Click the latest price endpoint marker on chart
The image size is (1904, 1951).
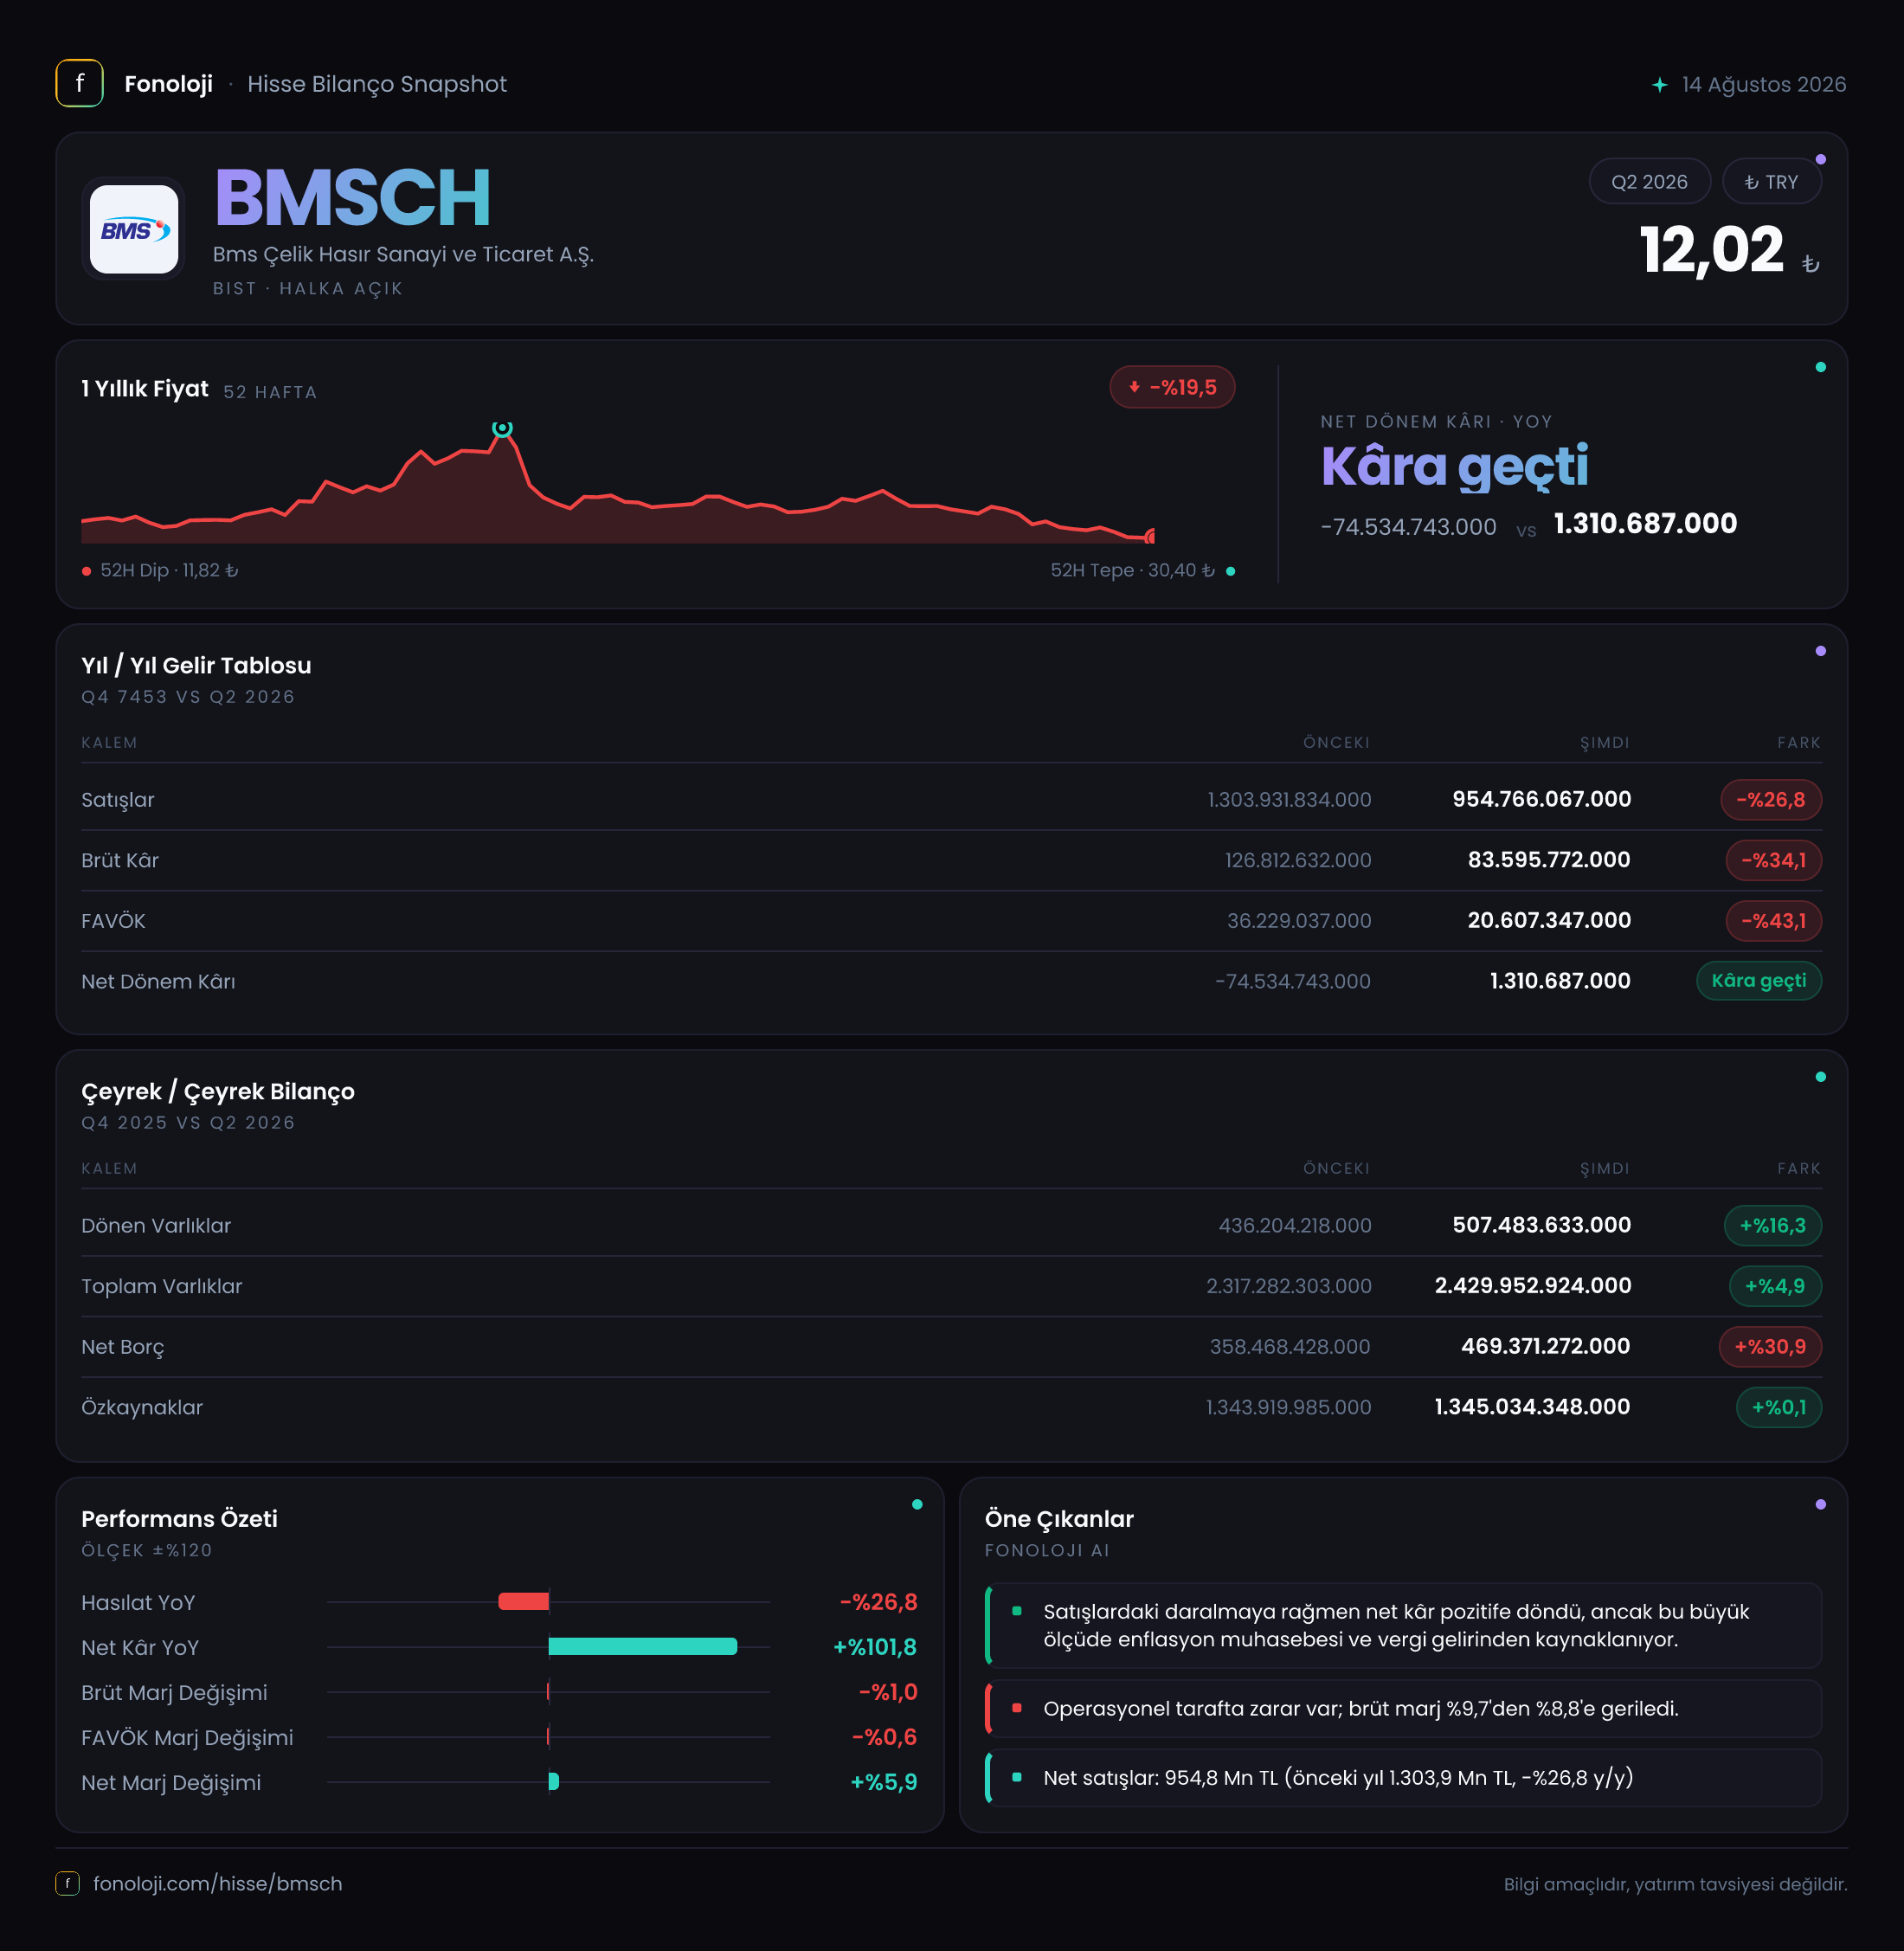(1151, 537)
